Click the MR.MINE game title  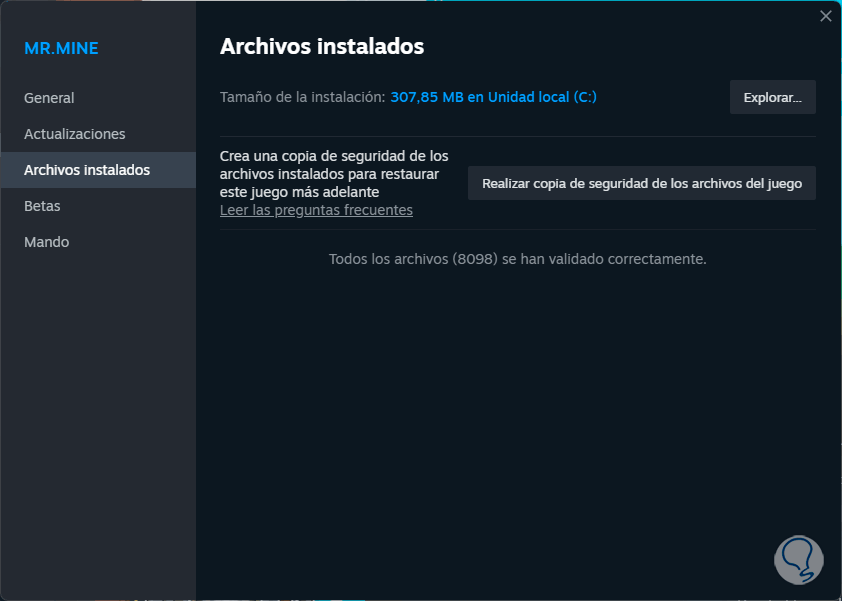[x=61, y=48]
